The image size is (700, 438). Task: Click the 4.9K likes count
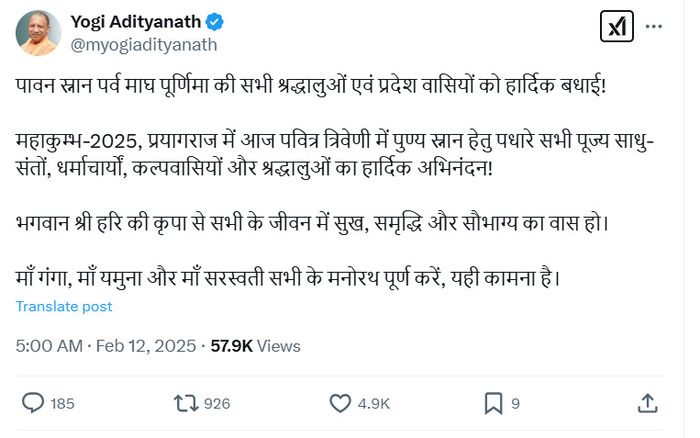pos(374,404)
